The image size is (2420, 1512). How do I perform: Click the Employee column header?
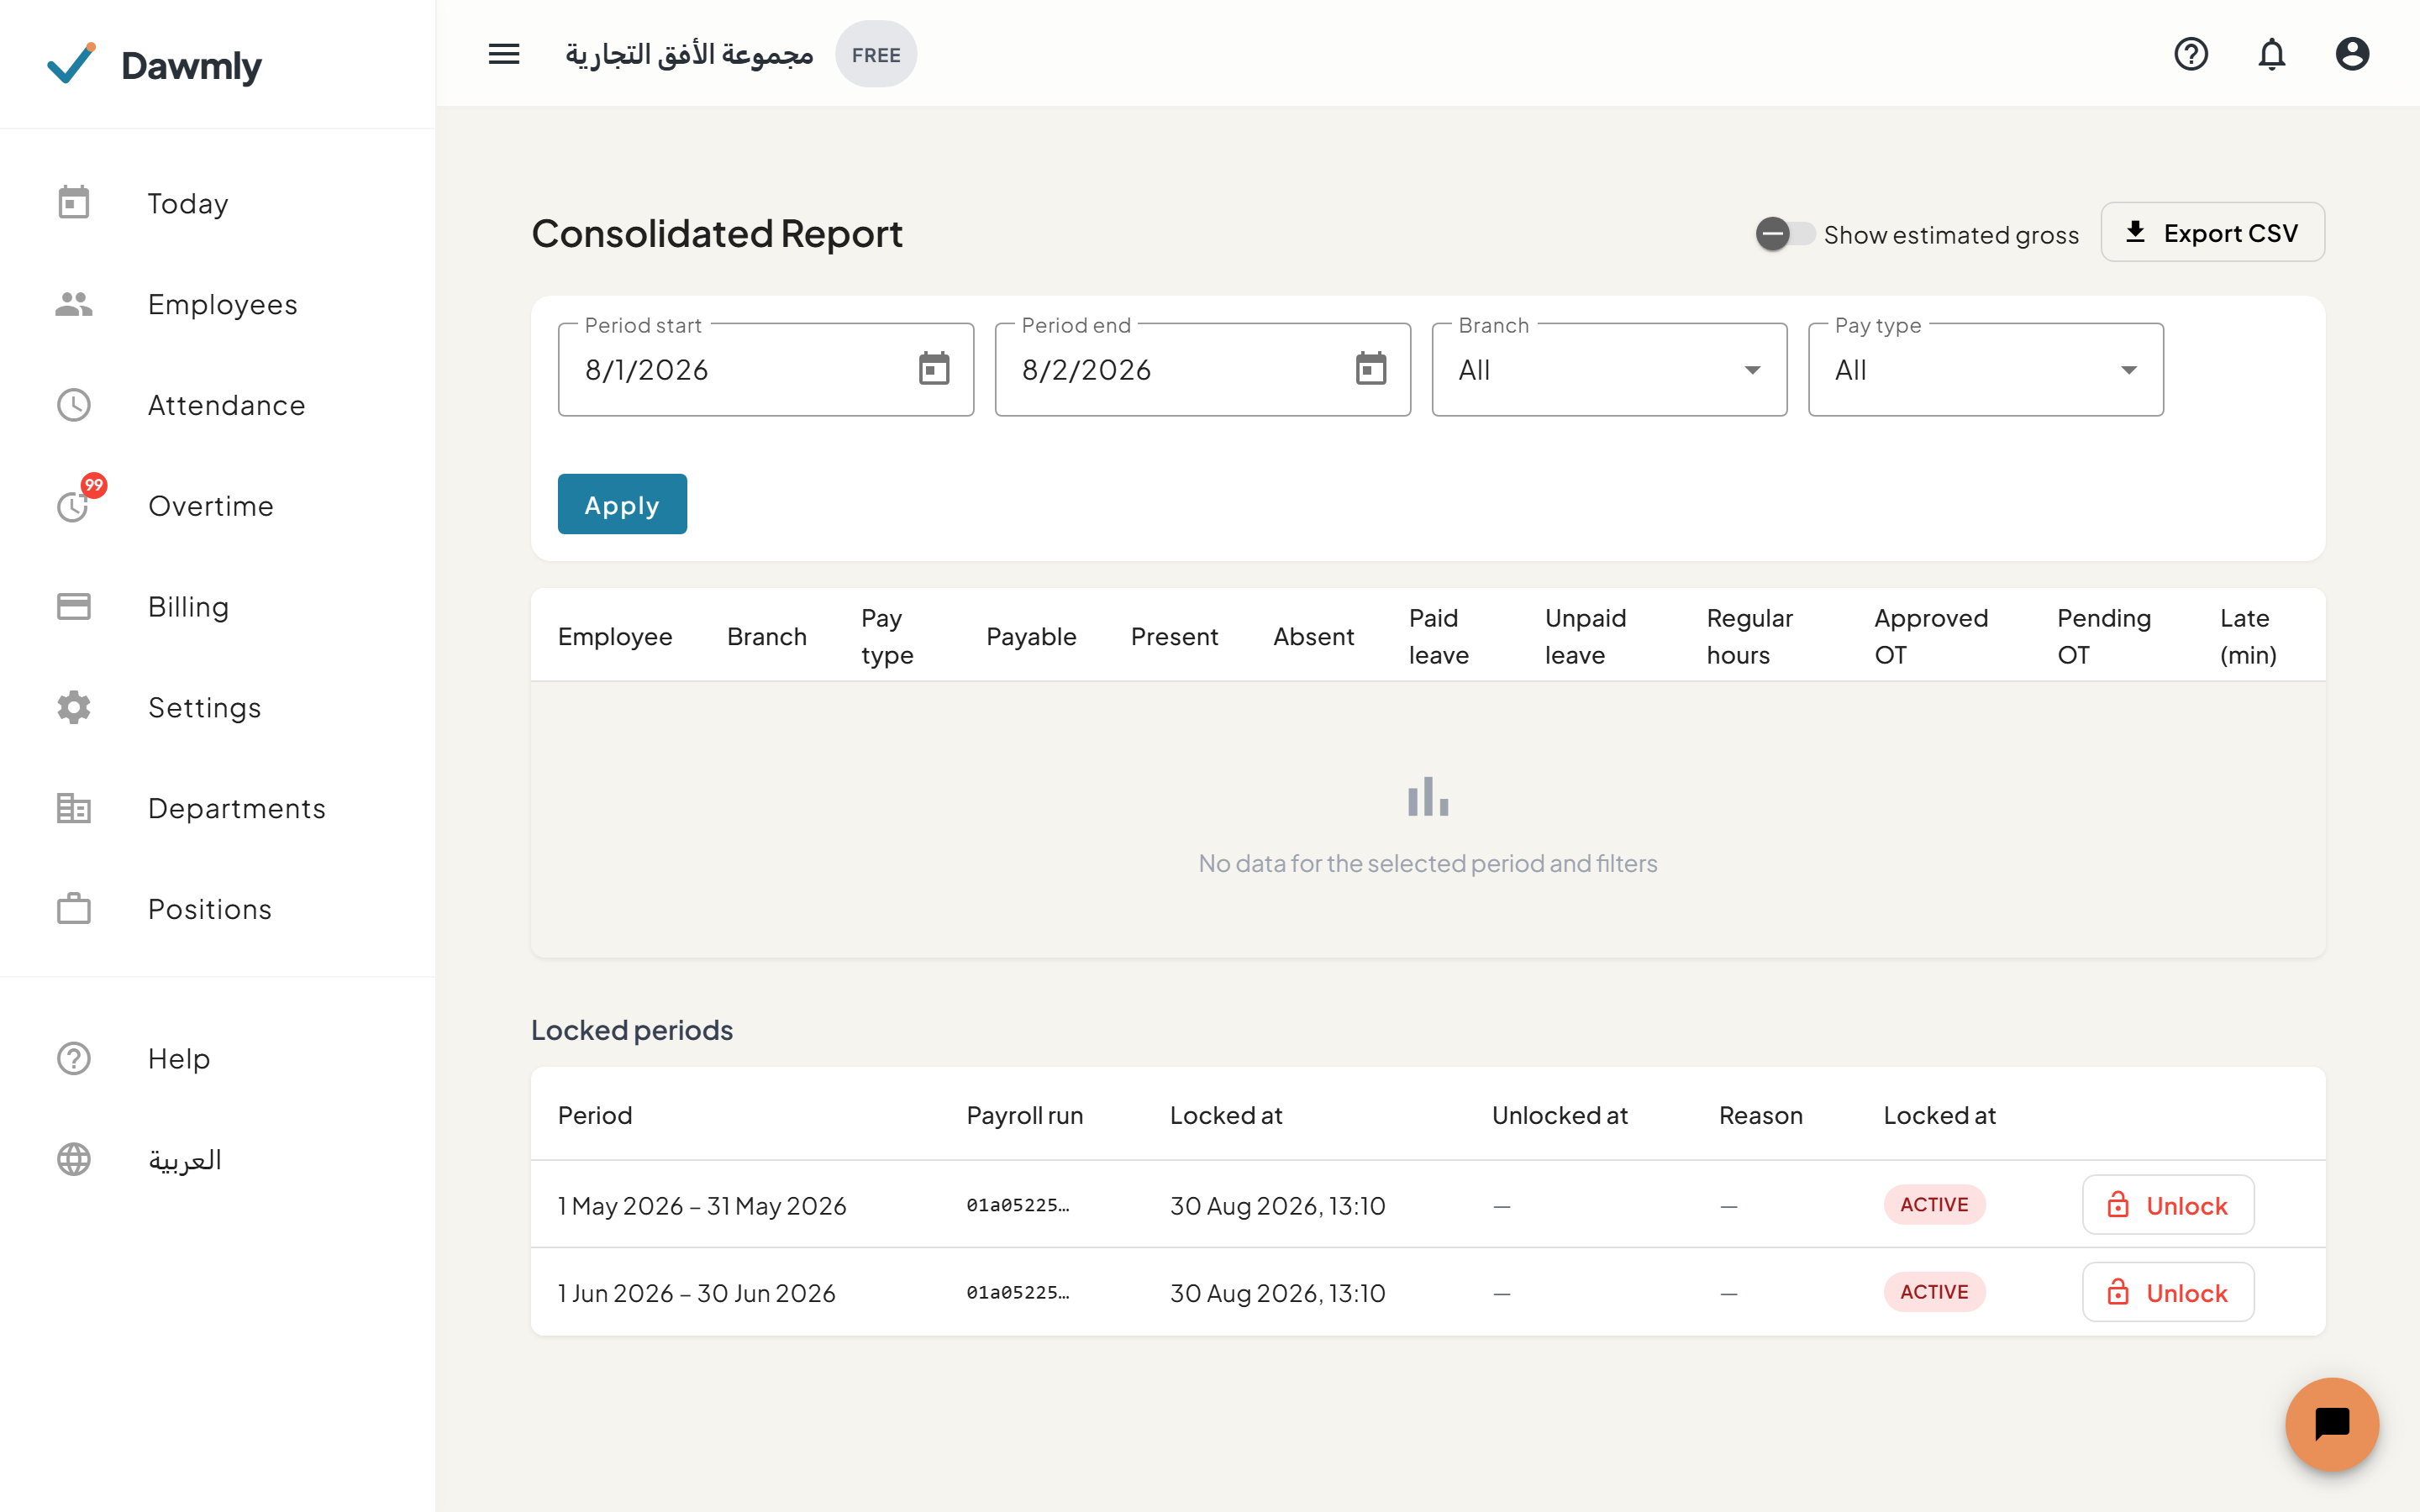[x=615, y=637]
